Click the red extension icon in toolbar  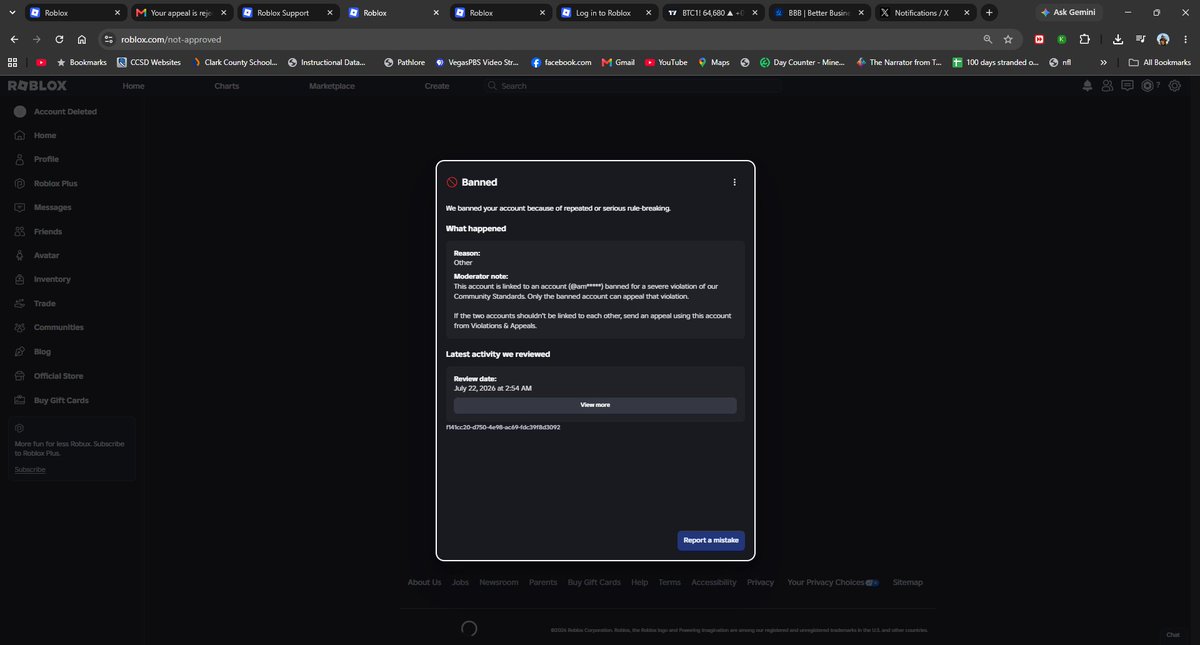click(1040, 39)
